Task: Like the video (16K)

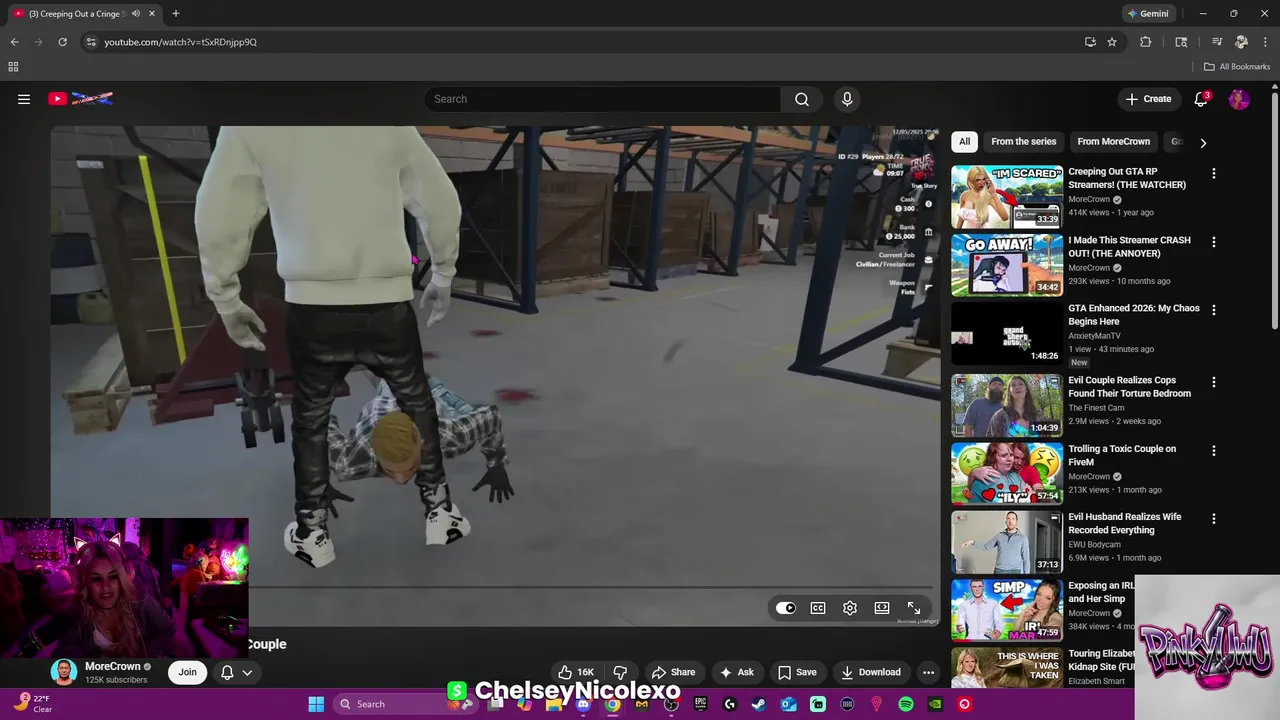Action: [576, 672]
